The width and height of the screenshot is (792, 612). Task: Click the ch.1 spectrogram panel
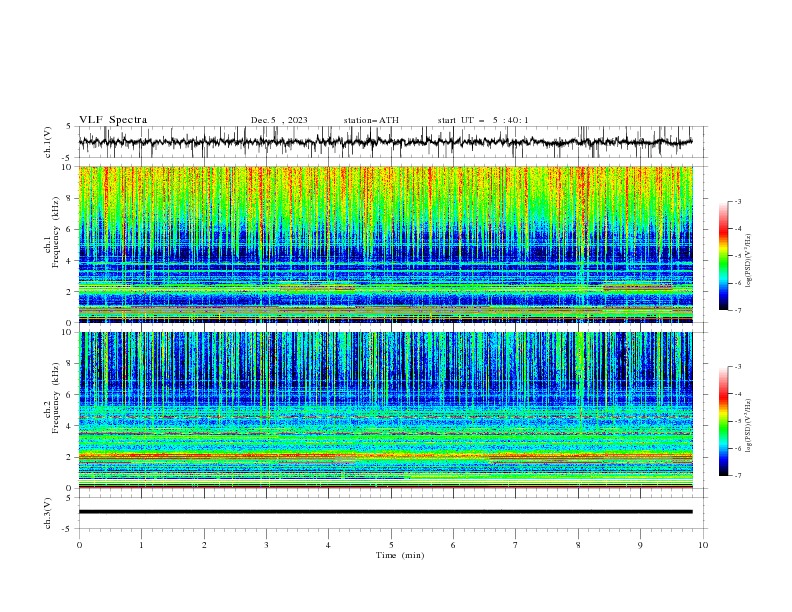tap(385, 244)
